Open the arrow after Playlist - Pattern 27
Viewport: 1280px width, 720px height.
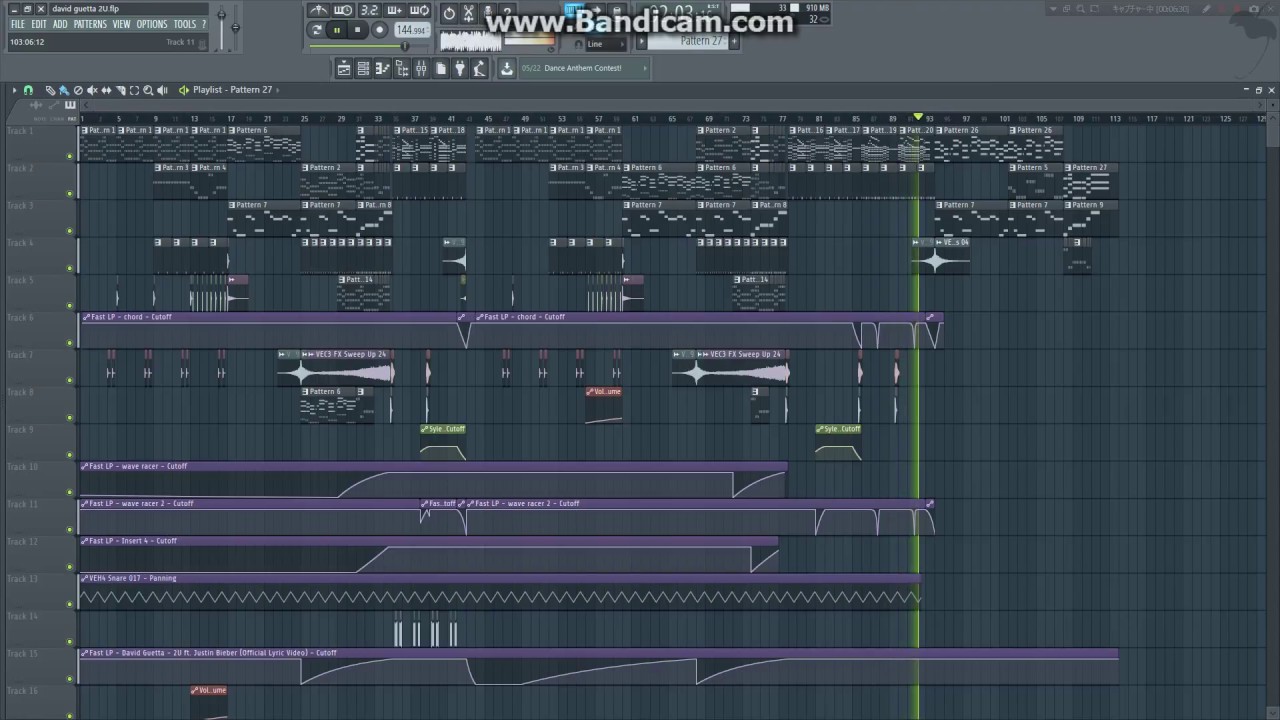coord(278,90)
